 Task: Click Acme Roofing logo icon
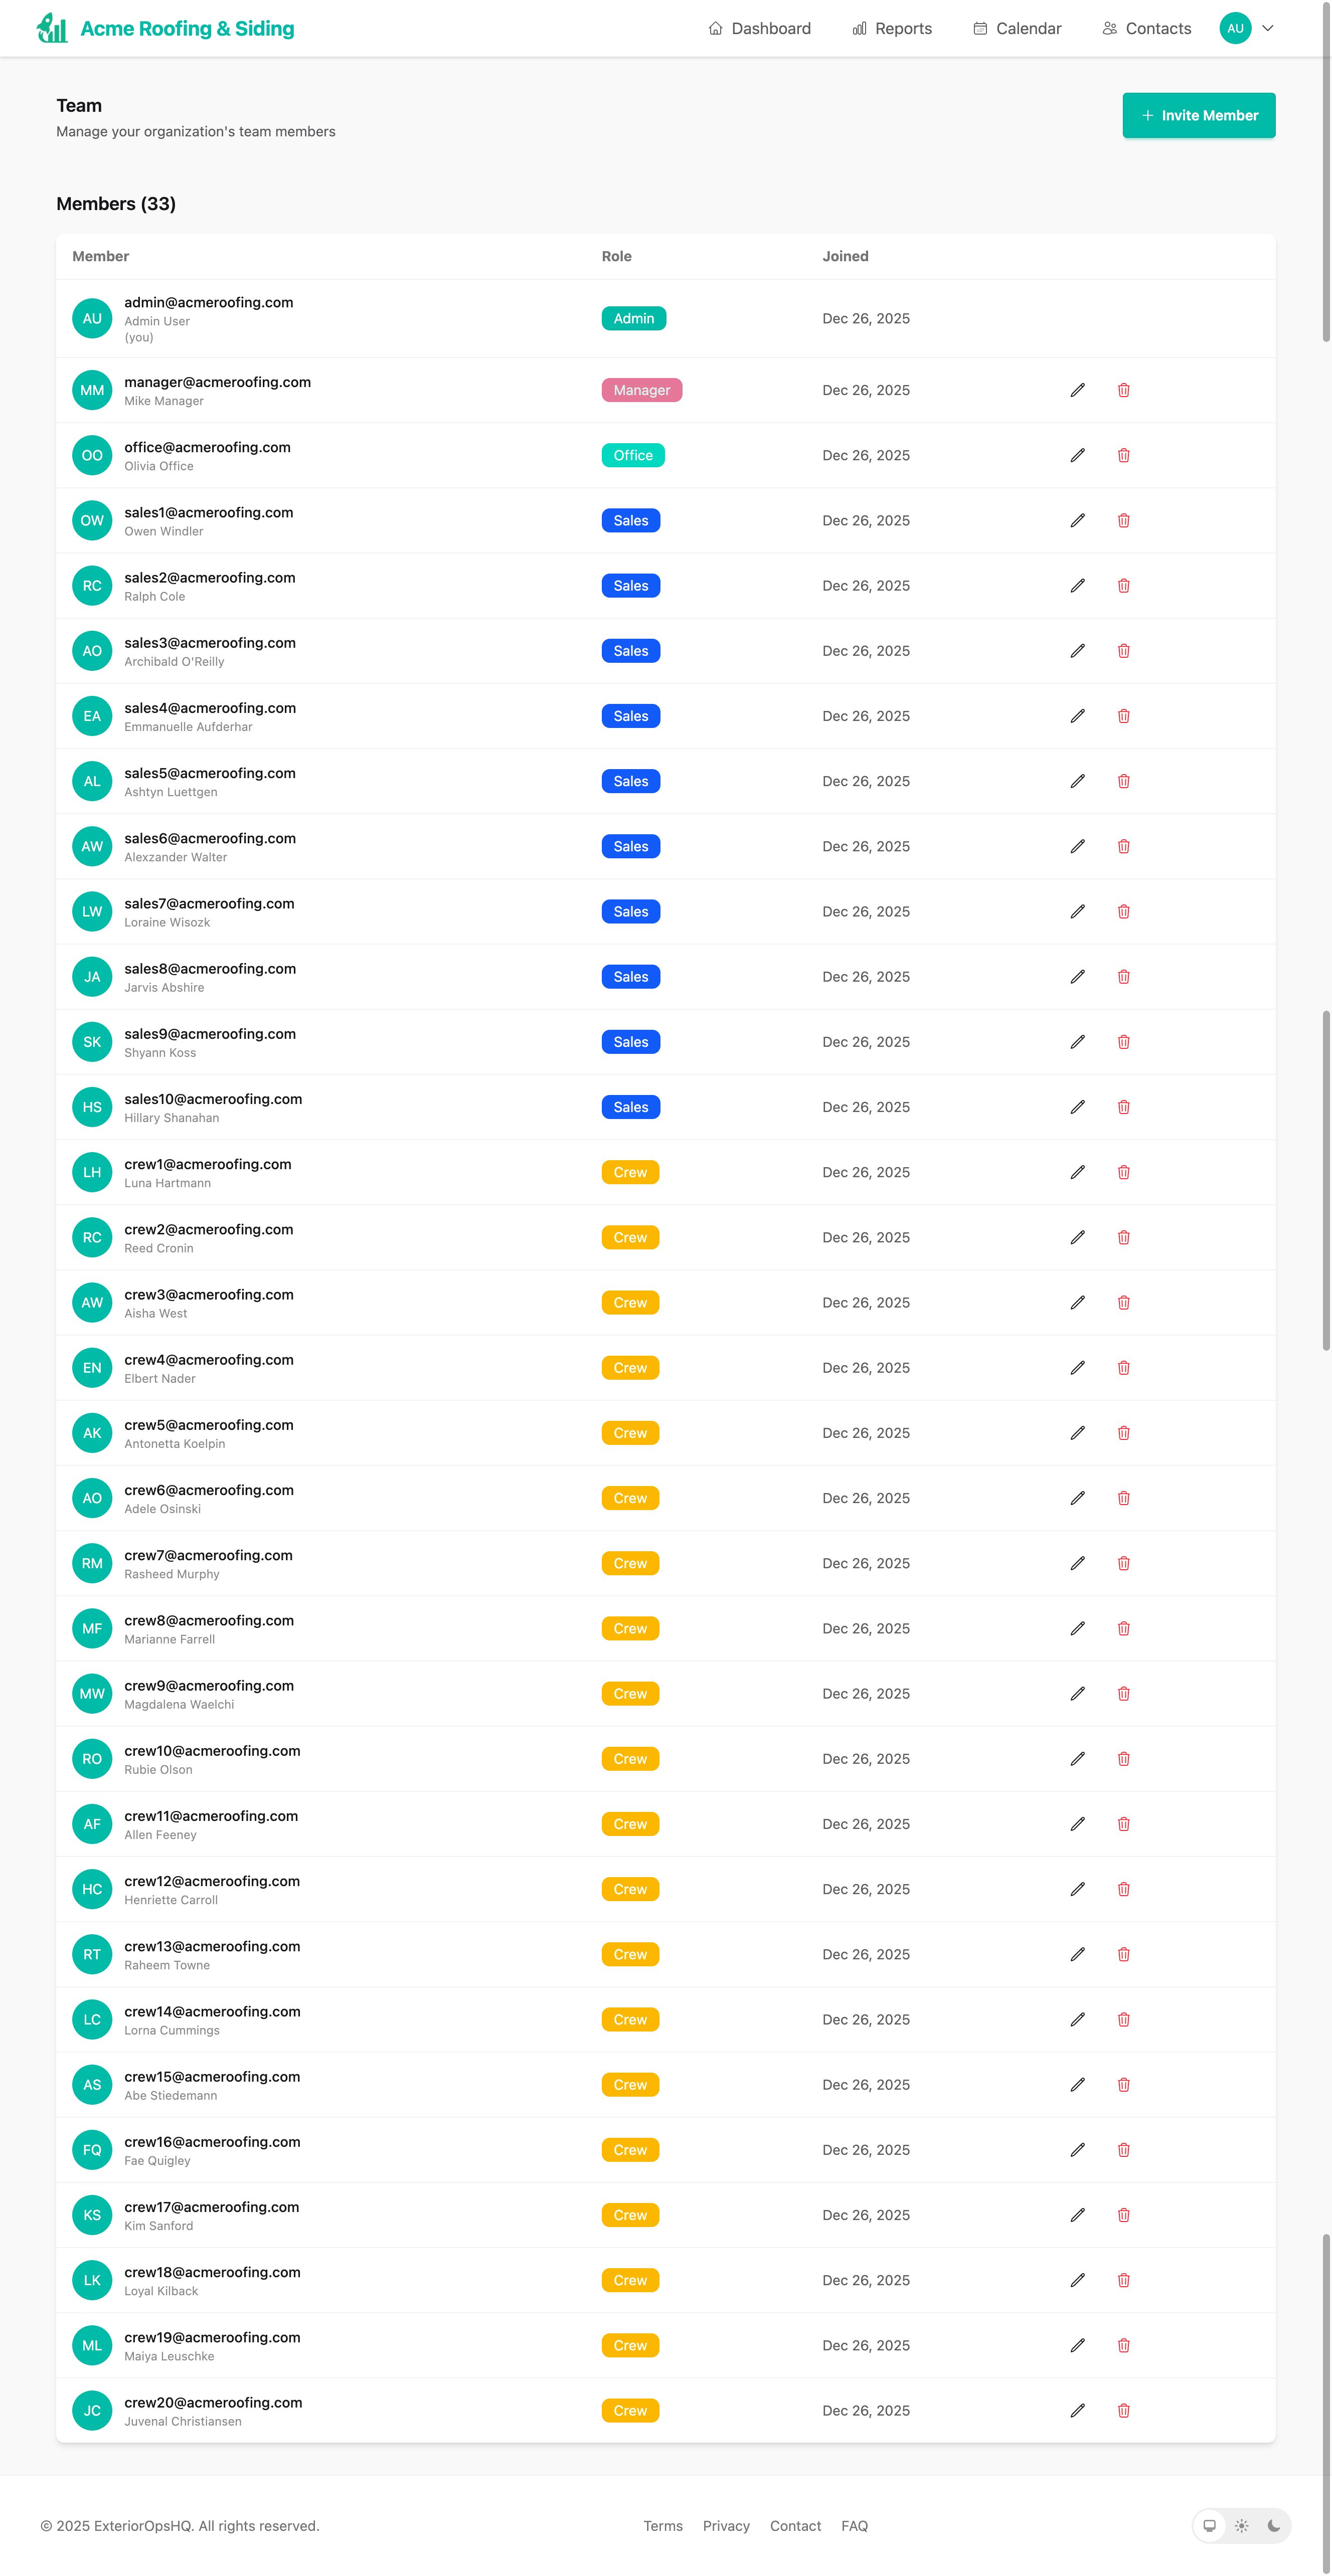pos(52,28)
